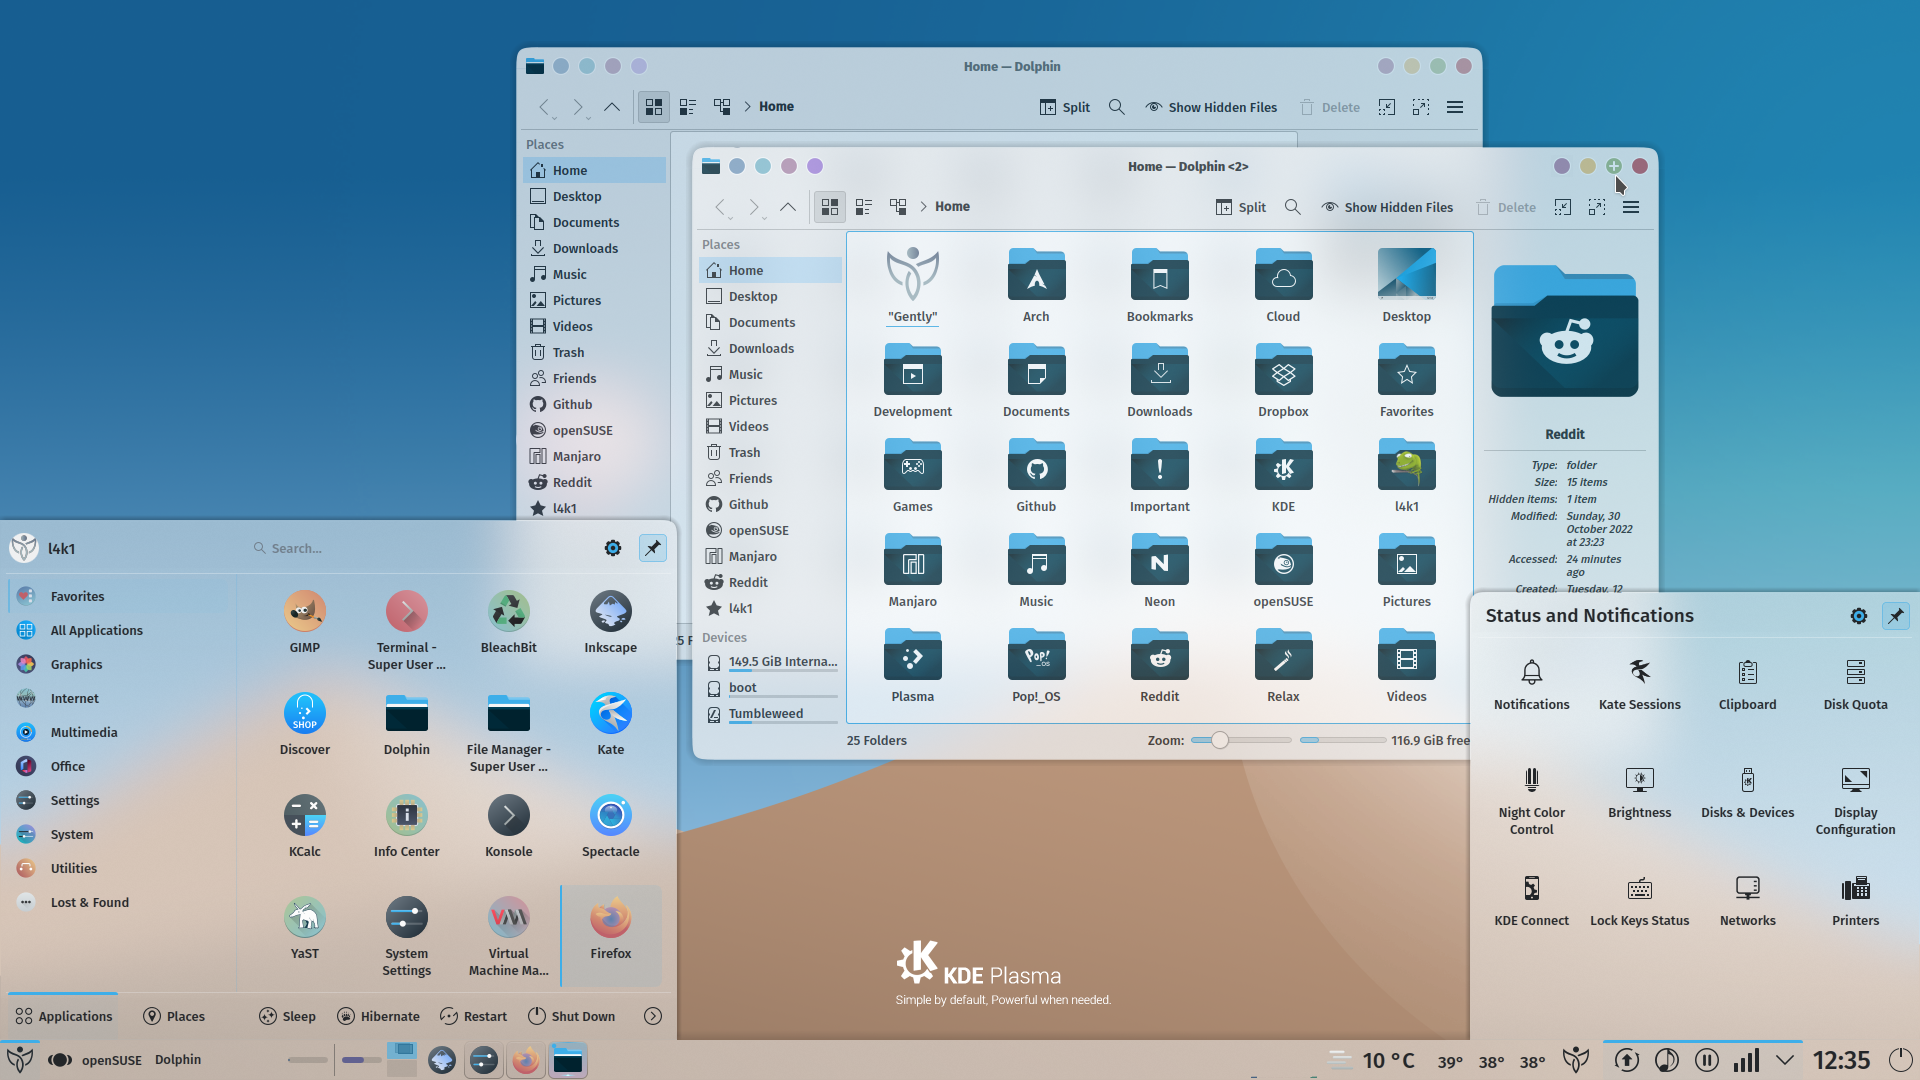This screenshot has width=1920, height=1080.
Task: Open Night Color Control applet
Action: [1531, 801]
